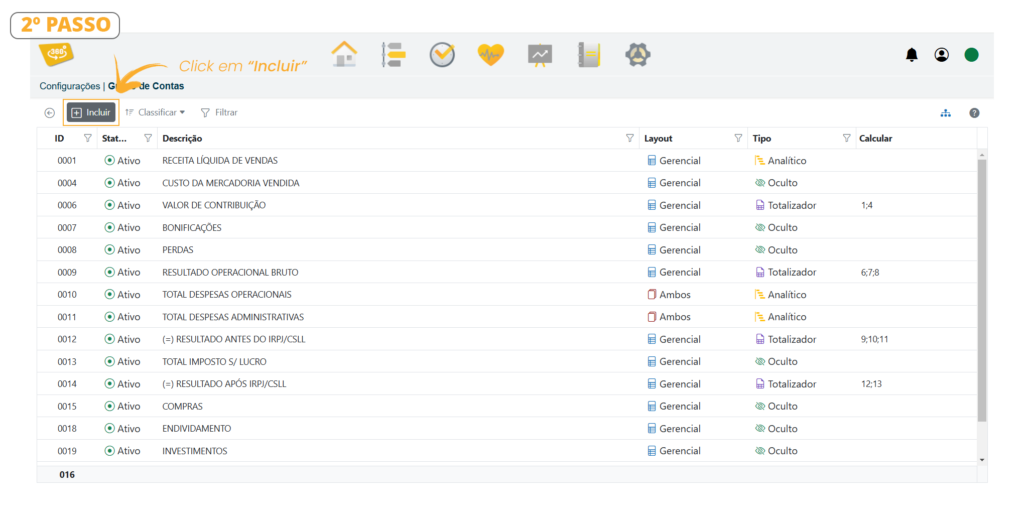
Task: Click the 9;10;11 calcular value
Action: [874, 340]
